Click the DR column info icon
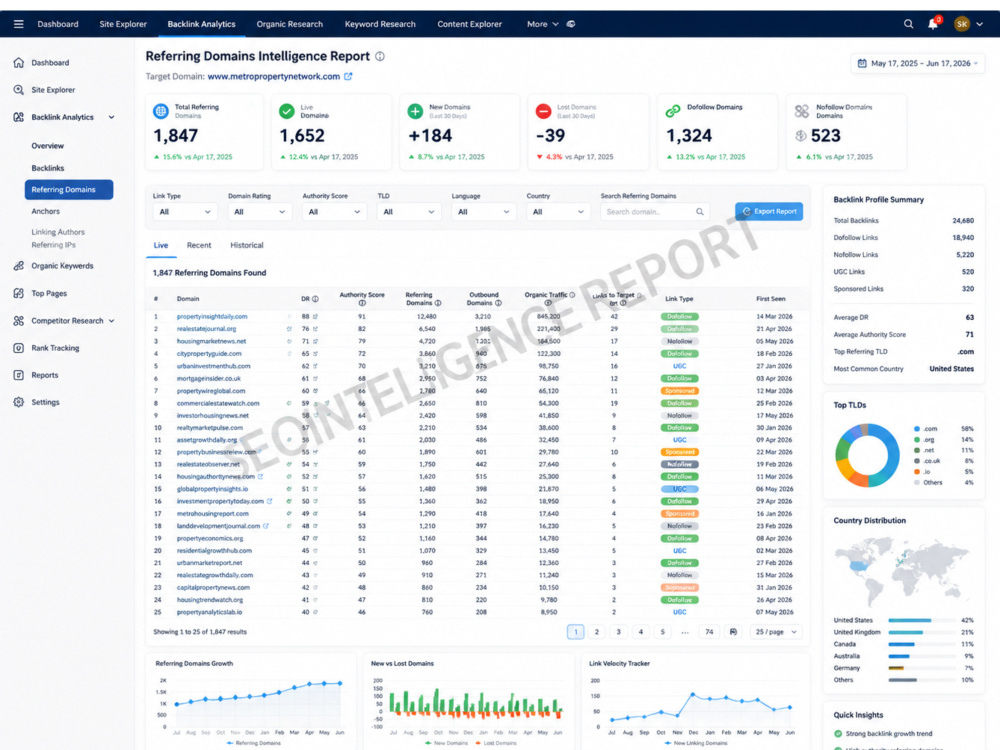 point(315,298)
